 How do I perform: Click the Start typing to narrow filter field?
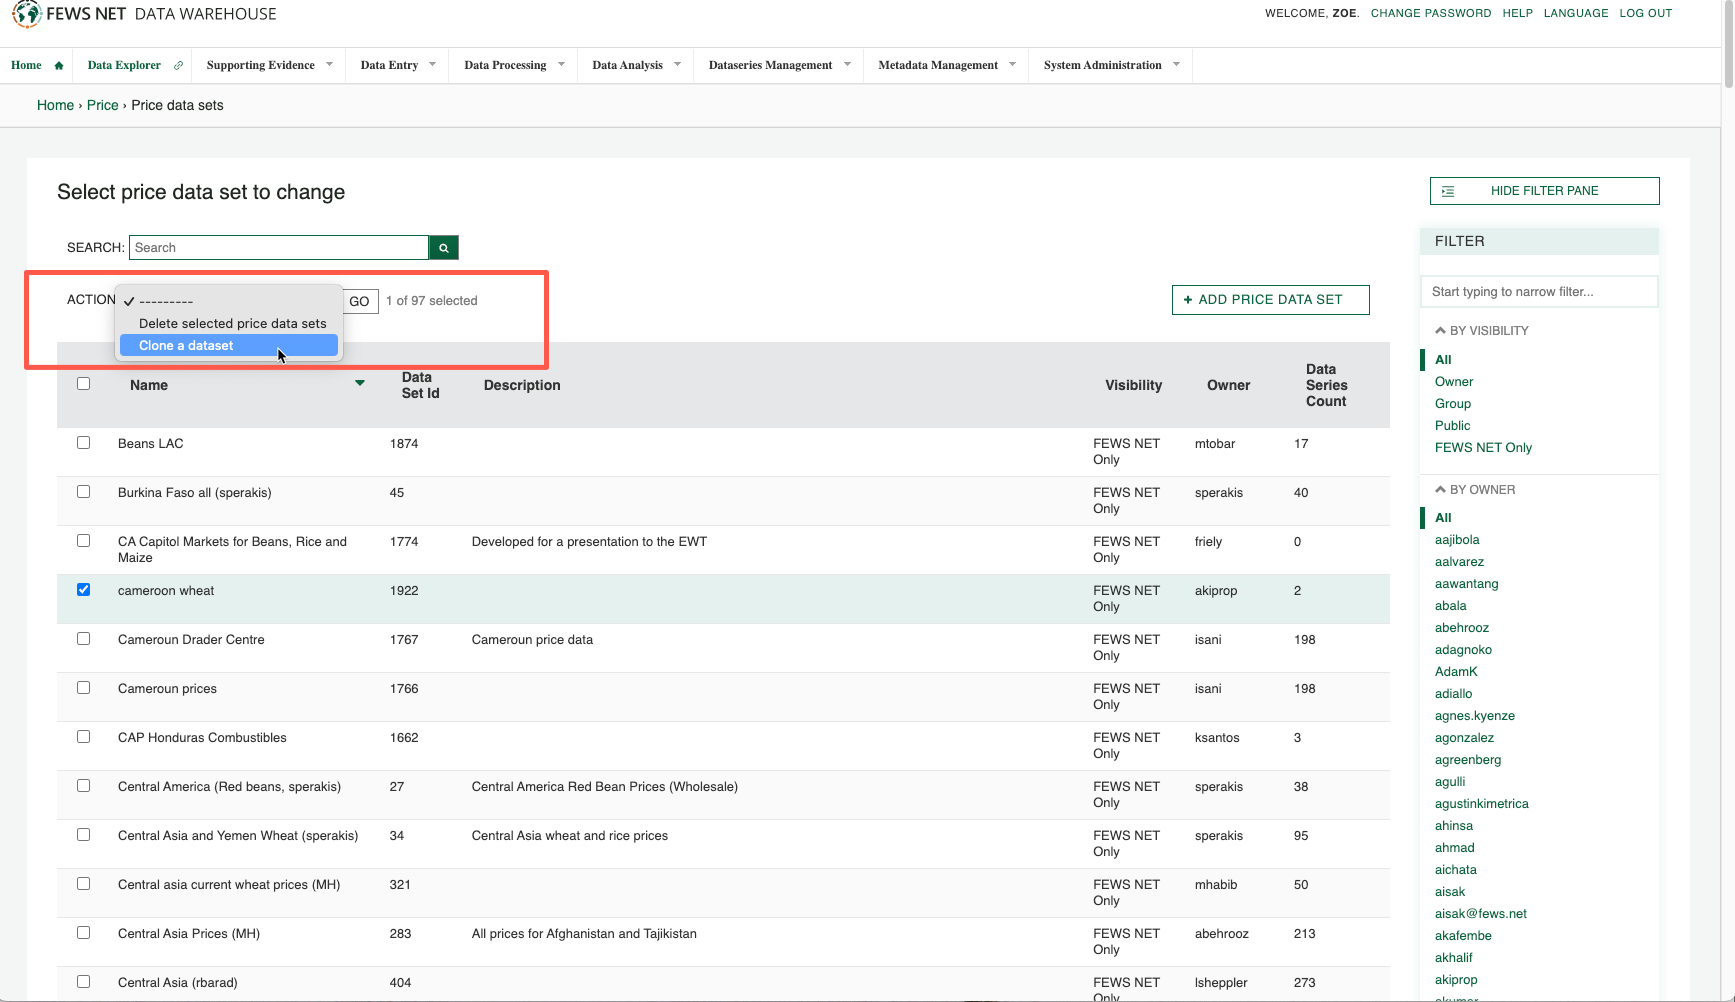point(1539,291)
